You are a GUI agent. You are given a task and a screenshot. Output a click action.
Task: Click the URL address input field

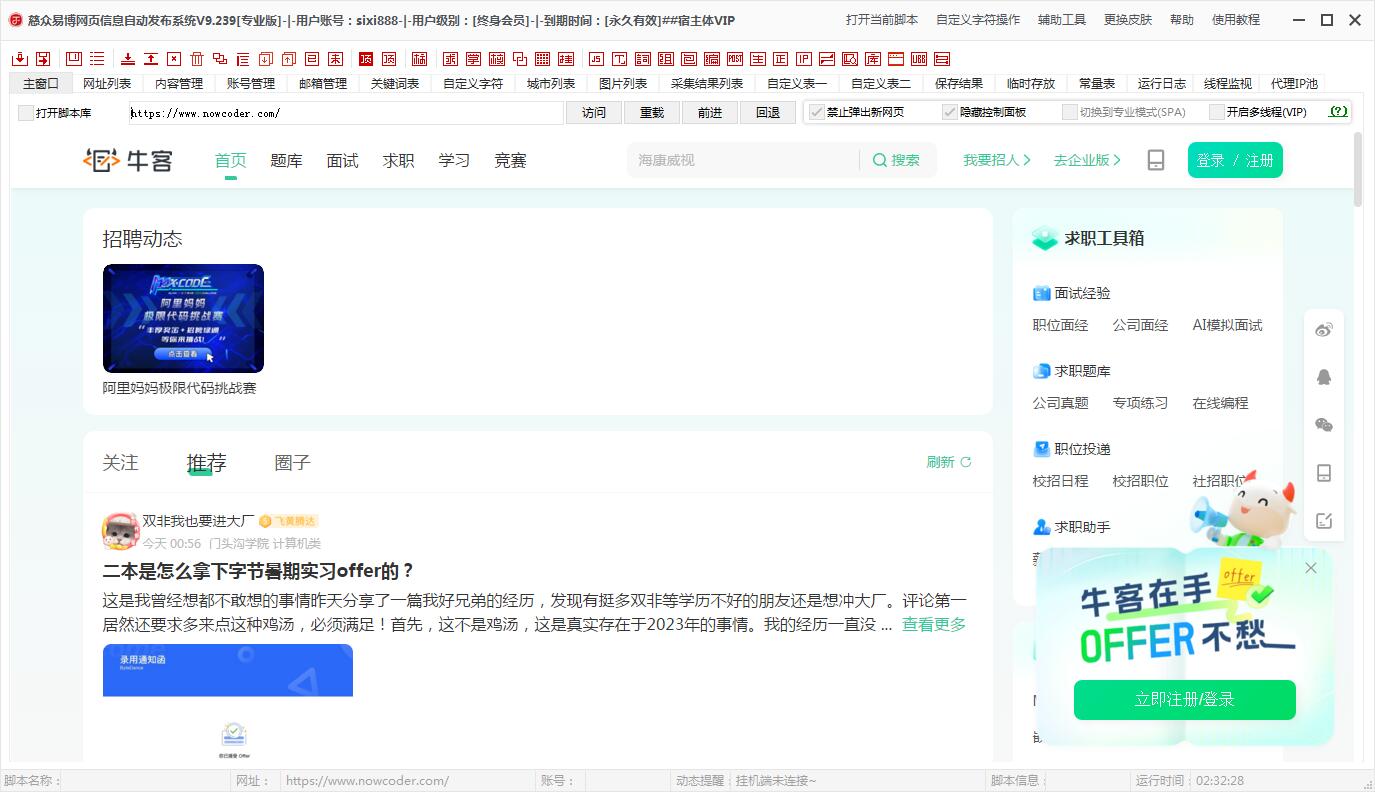346,113
